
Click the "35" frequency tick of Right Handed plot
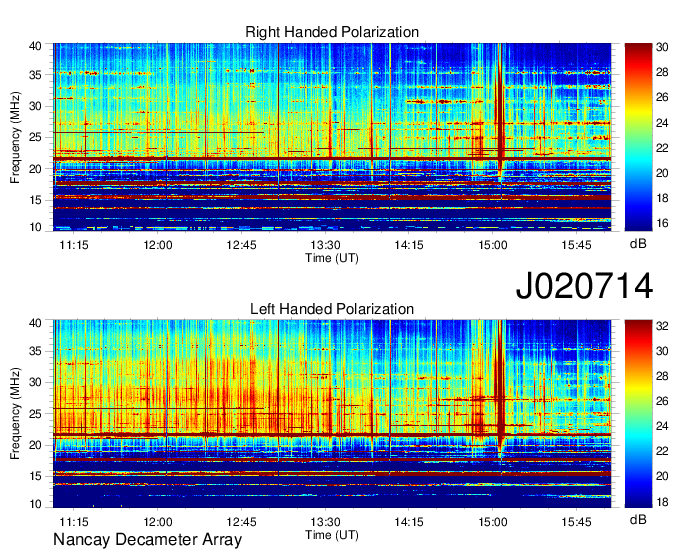[35, 75]
